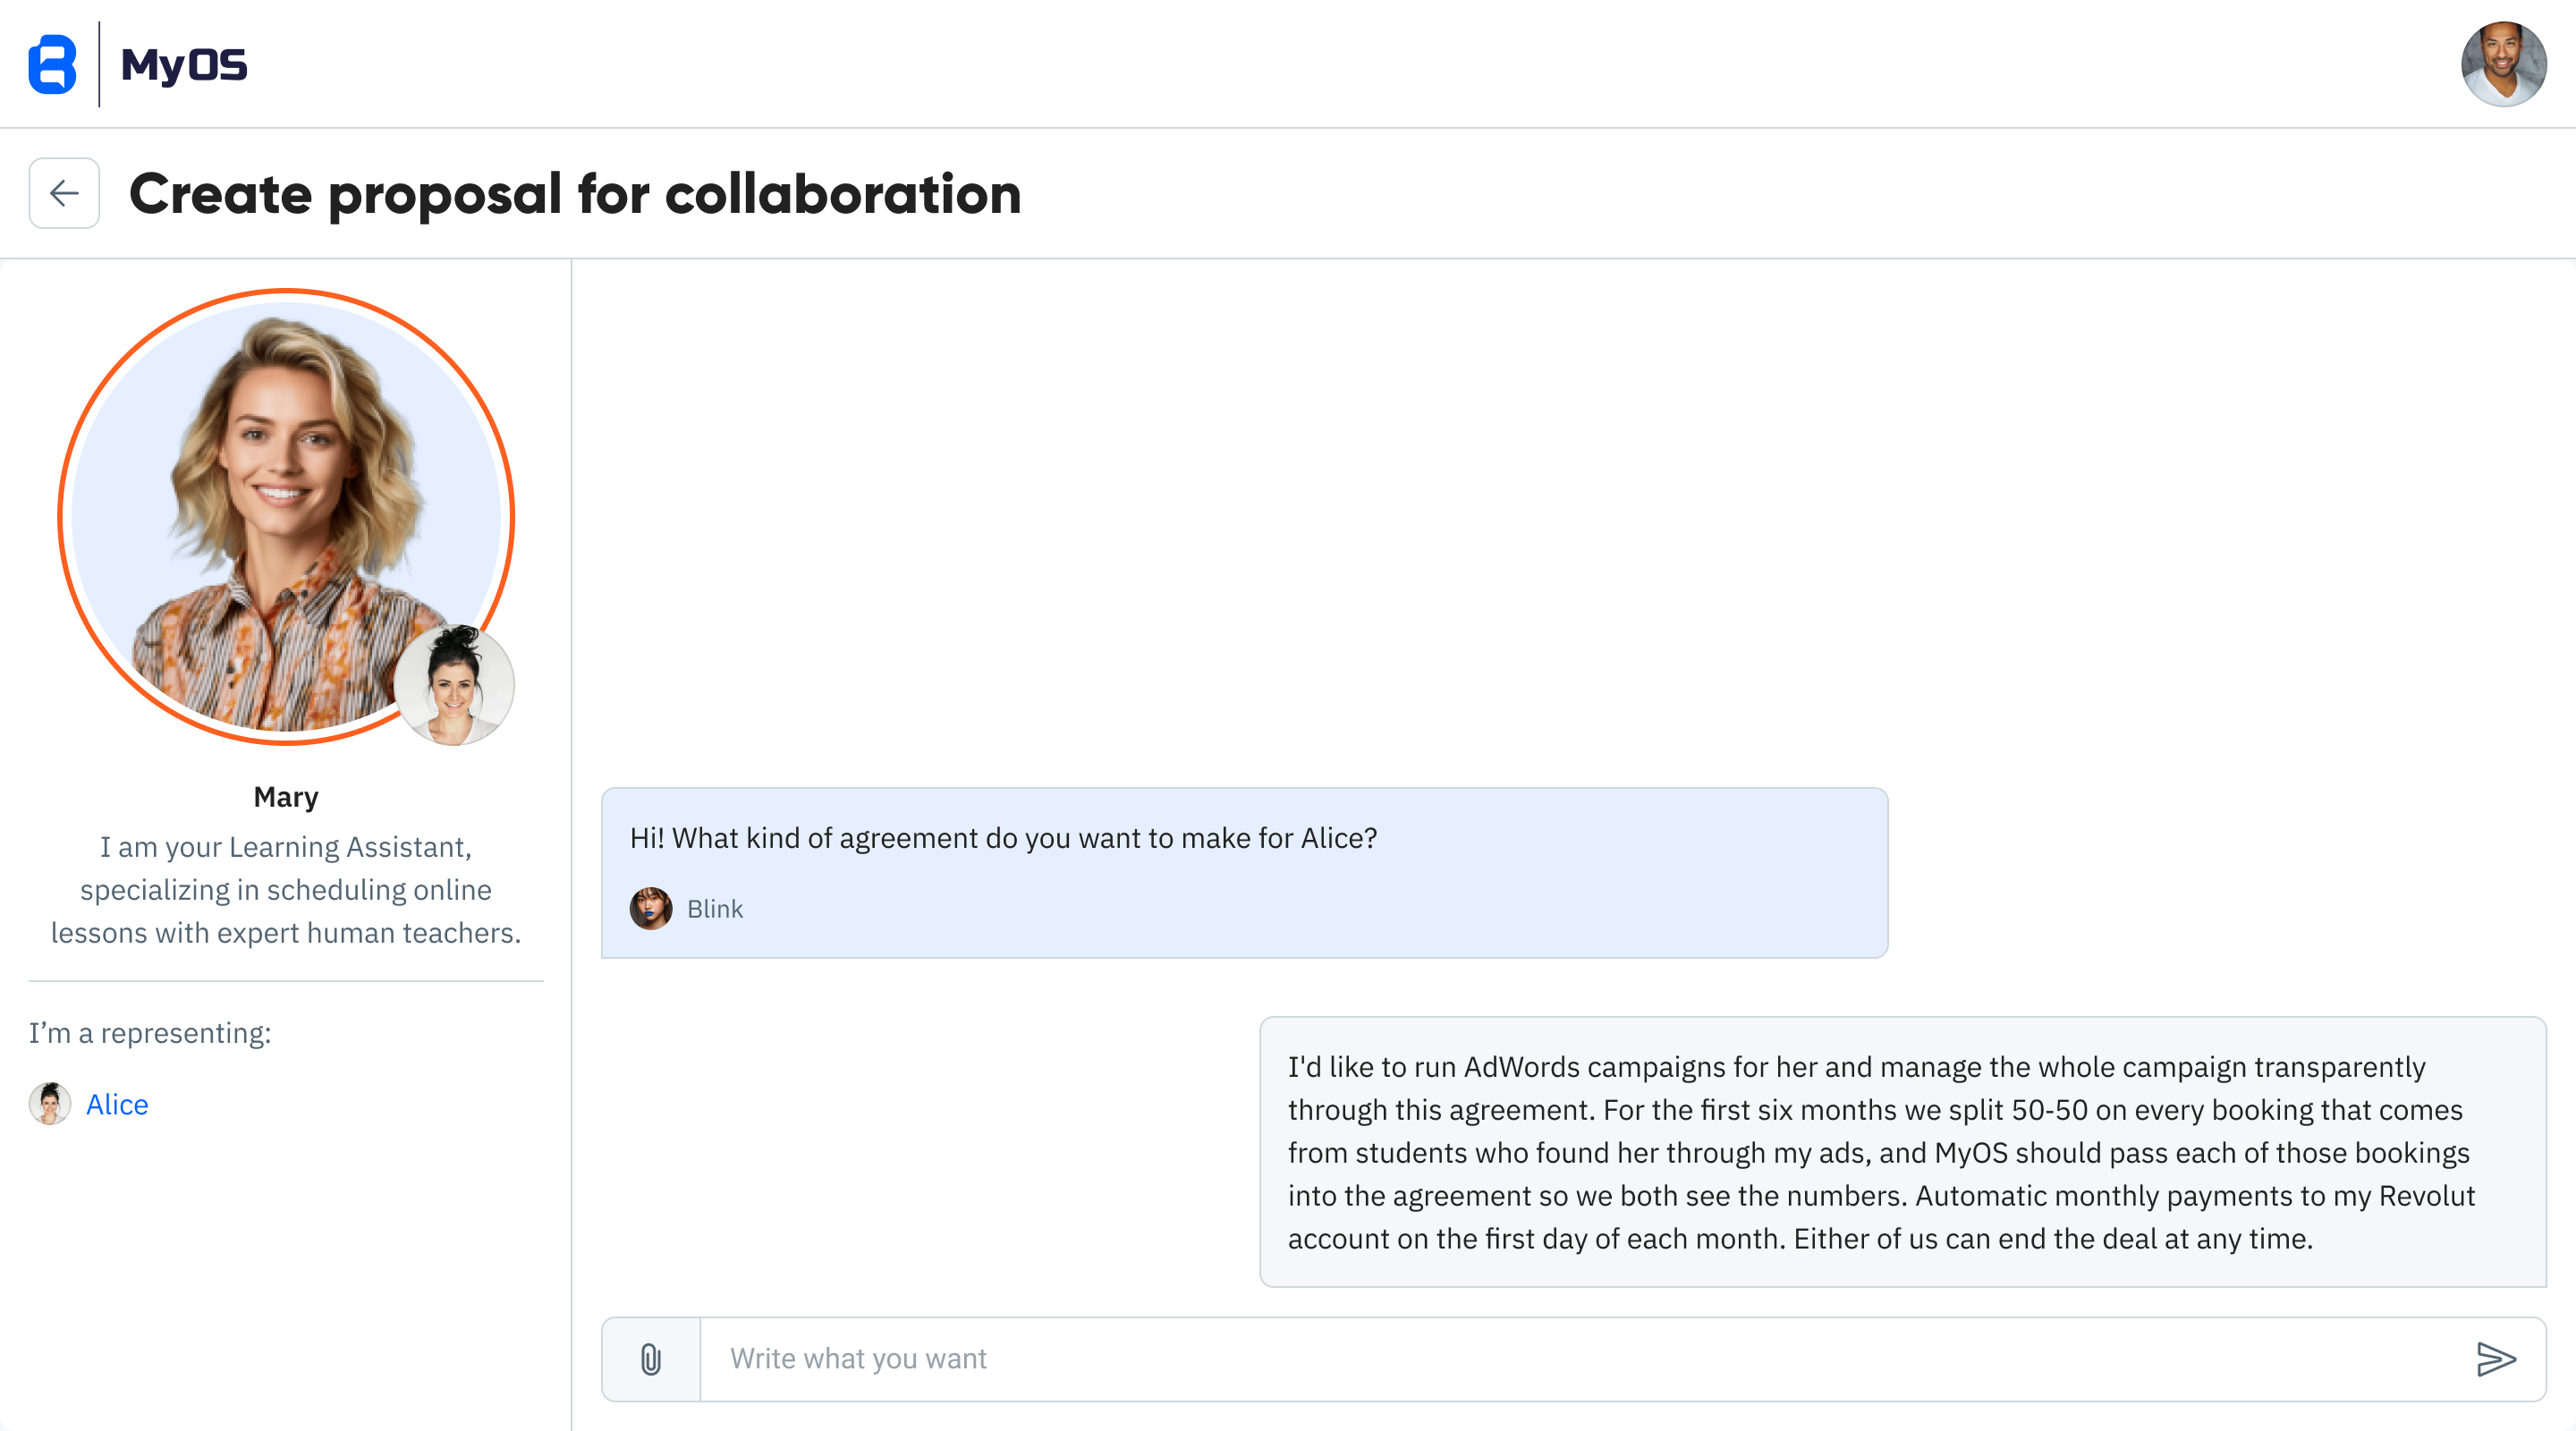Send the message with the arrow icon
The width and height of the screenshot is (2576, 1431).
coord(2496,1359)
